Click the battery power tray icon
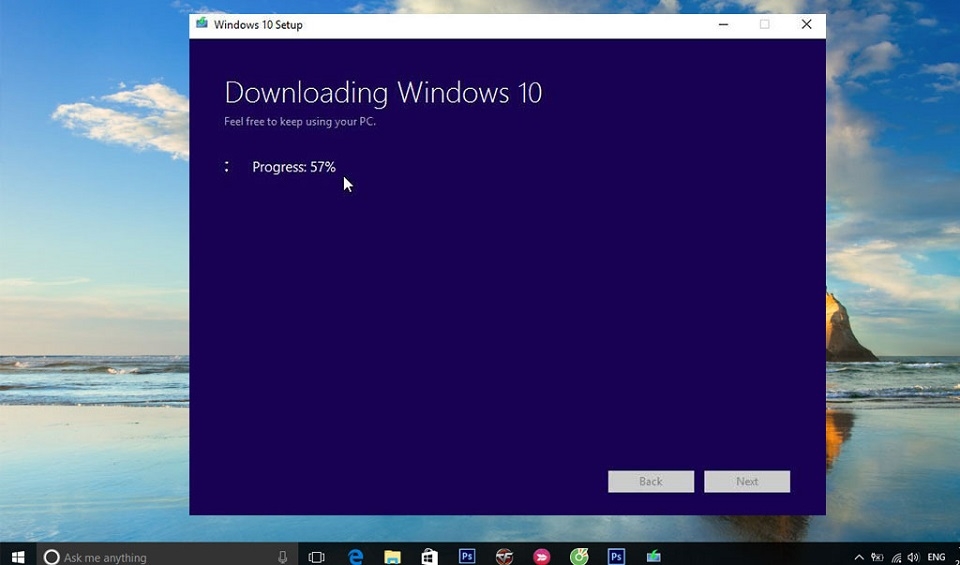 pos(877,557)
